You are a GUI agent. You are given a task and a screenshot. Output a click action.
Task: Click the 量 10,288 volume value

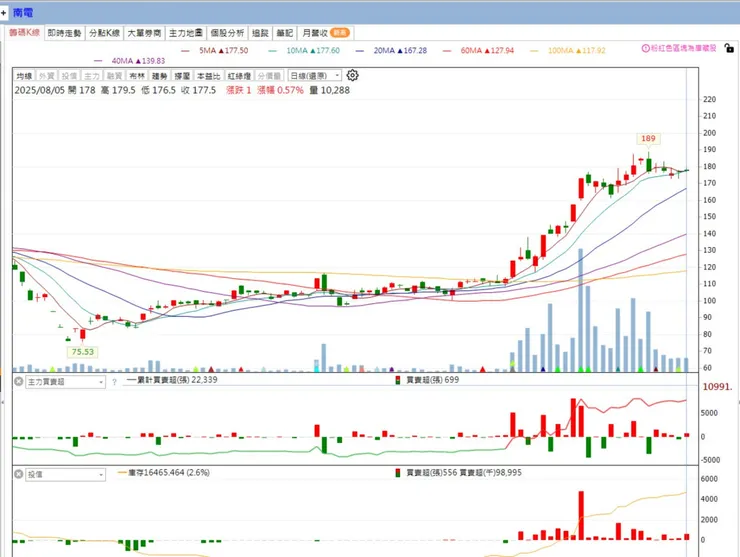tap(330, 90)
